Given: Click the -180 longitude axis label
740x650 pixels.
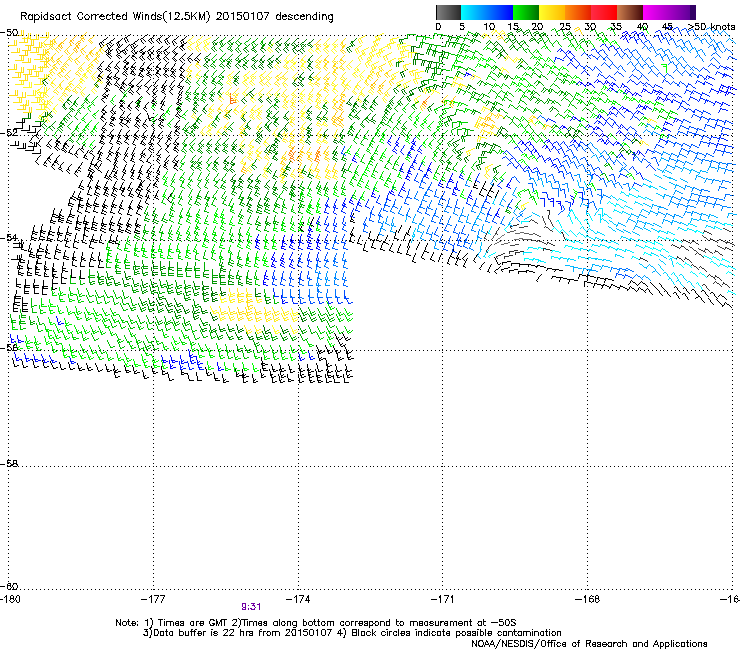Looking at the screenshot, I should (x=10, y=599).
